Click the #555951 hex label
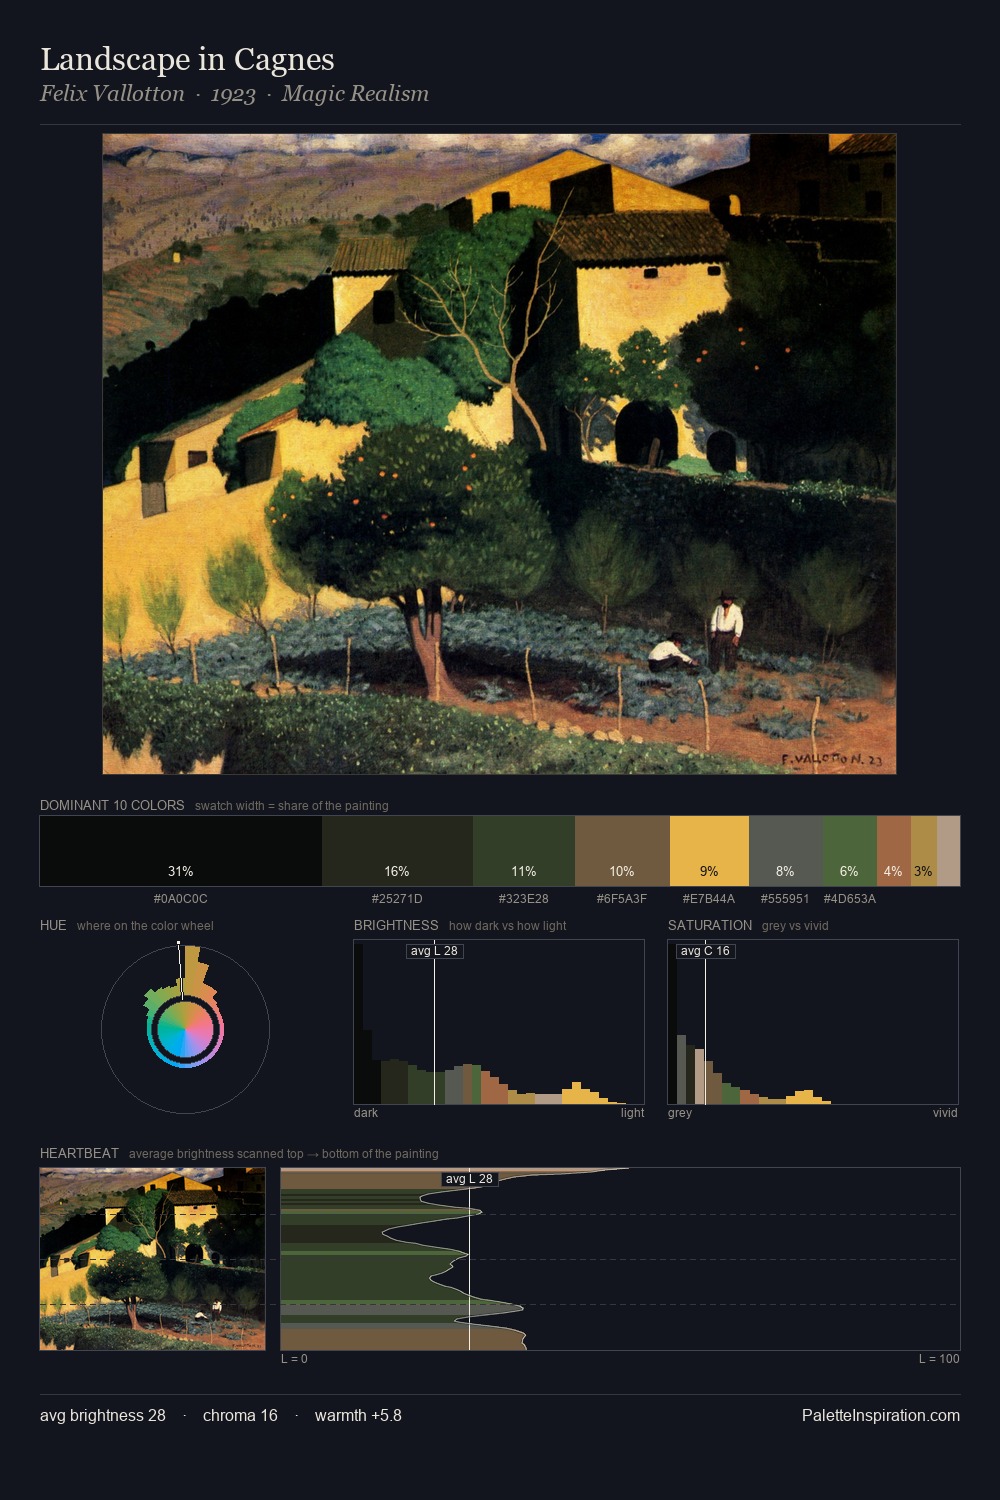The width and height of the screenshot is (1000, 1500). 785,899
